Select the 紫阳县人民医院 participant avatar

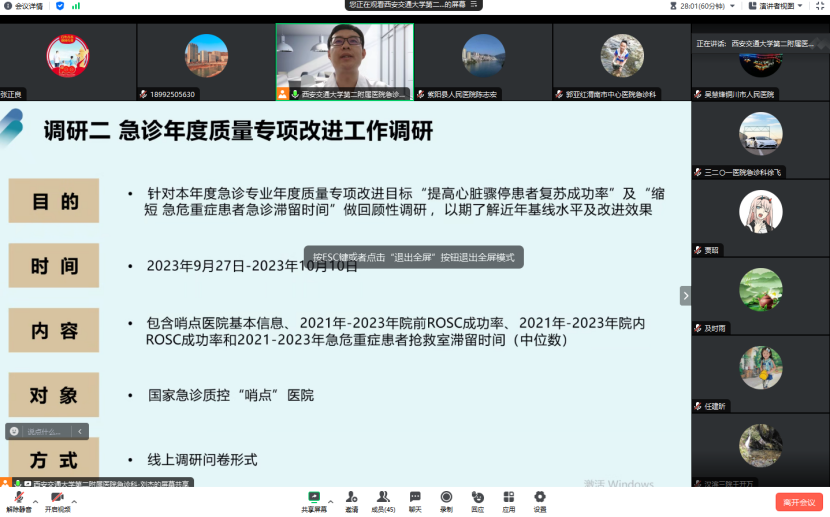[483, 56]
